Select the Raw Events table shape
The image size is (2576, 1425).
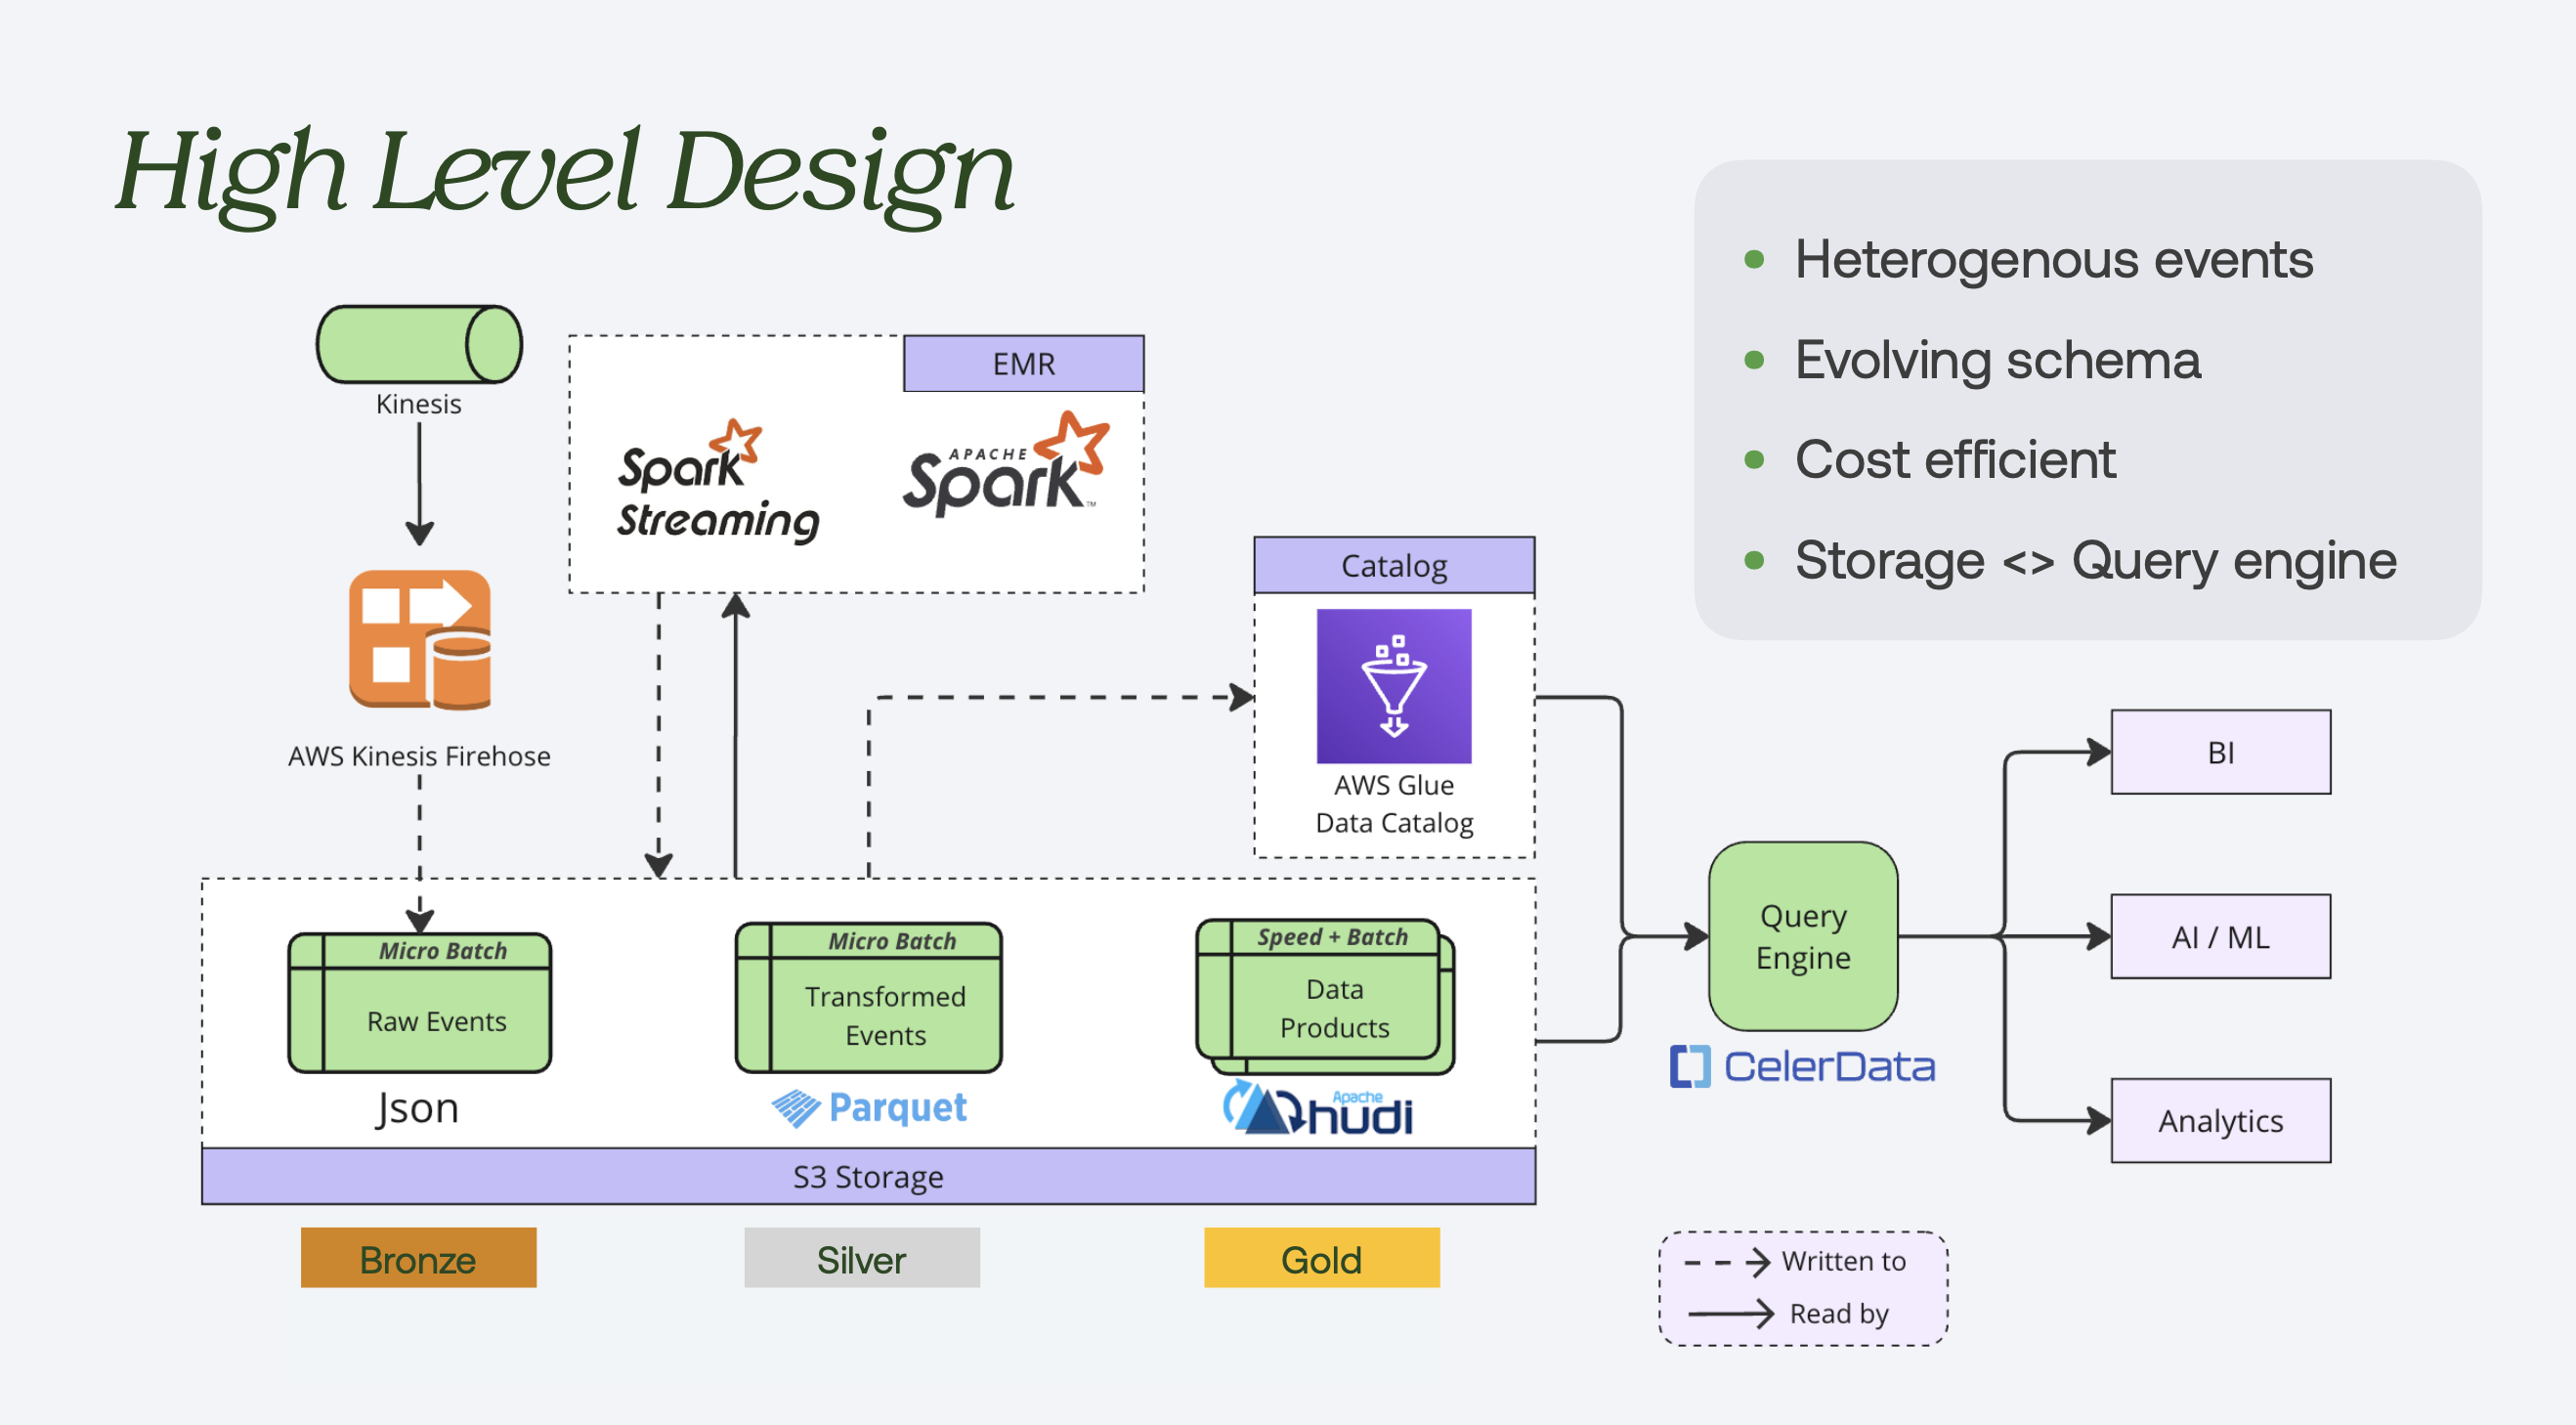coord(420,1003)
